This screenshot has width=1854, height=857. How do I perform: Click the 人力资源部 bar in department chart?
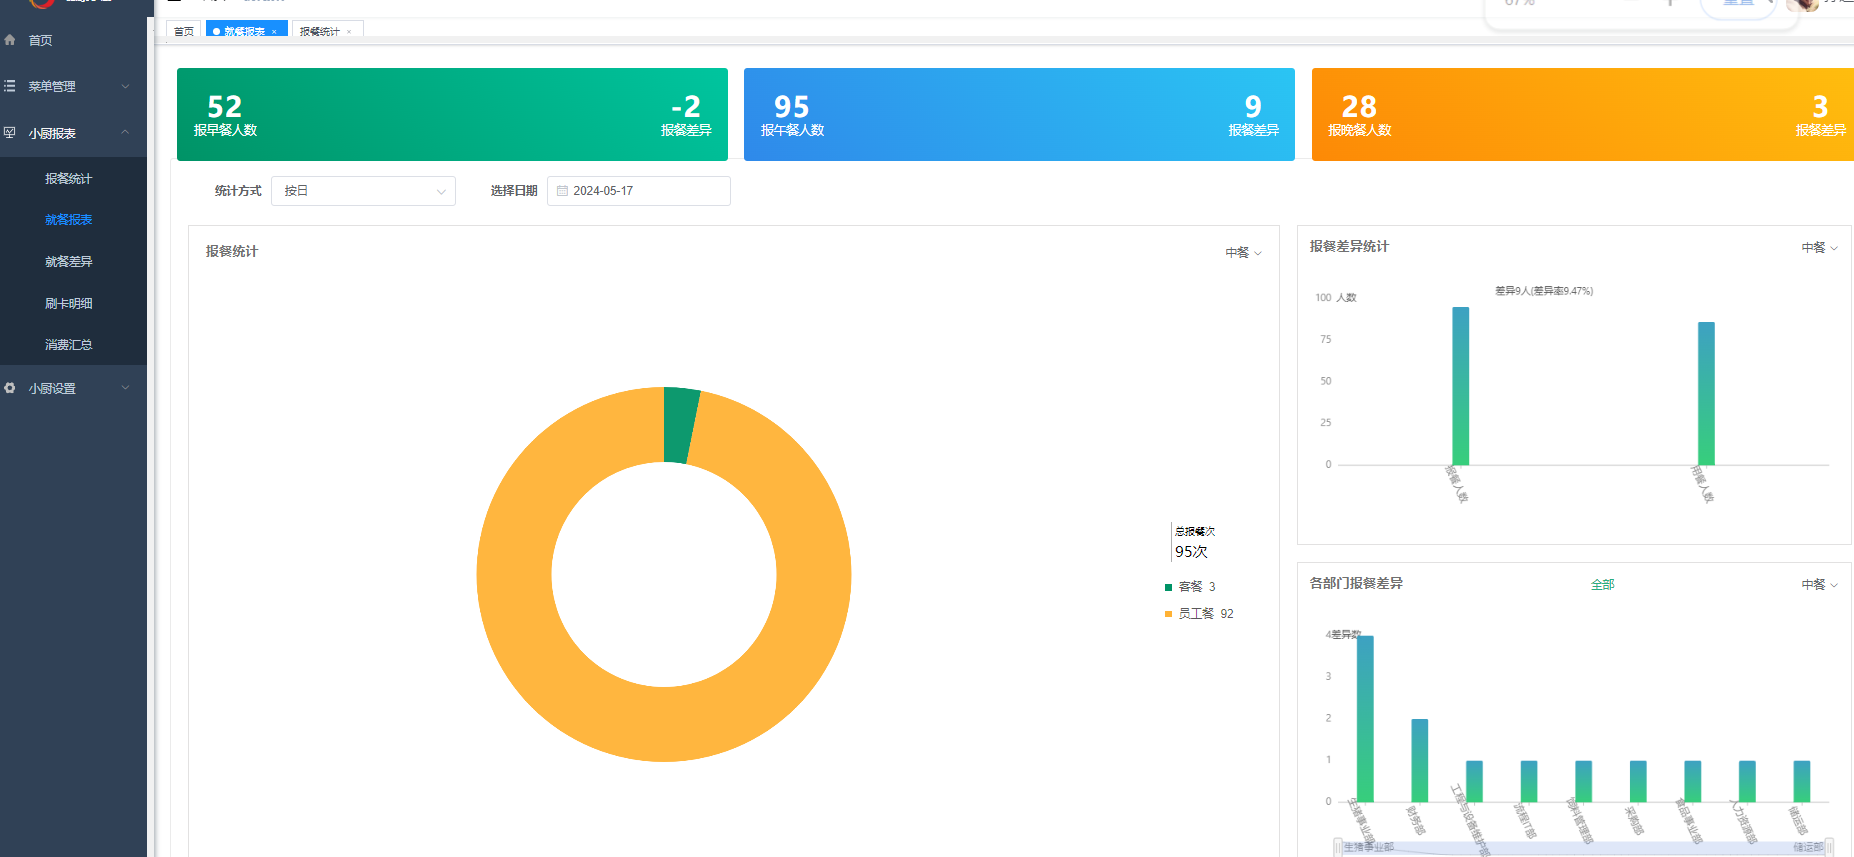(x=1747, y=781)
